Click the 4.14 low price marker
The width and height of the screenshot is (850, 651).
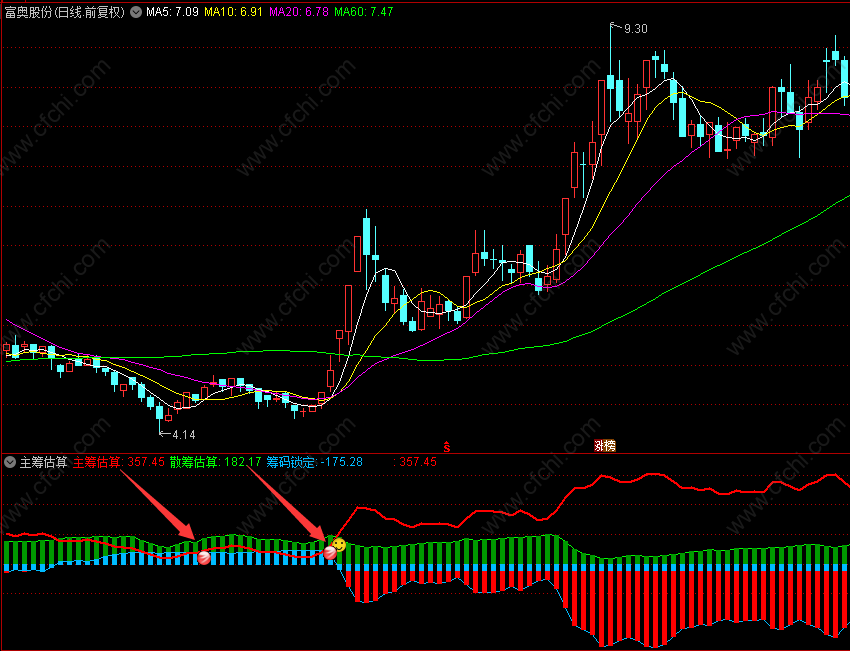tap(177, 434)
